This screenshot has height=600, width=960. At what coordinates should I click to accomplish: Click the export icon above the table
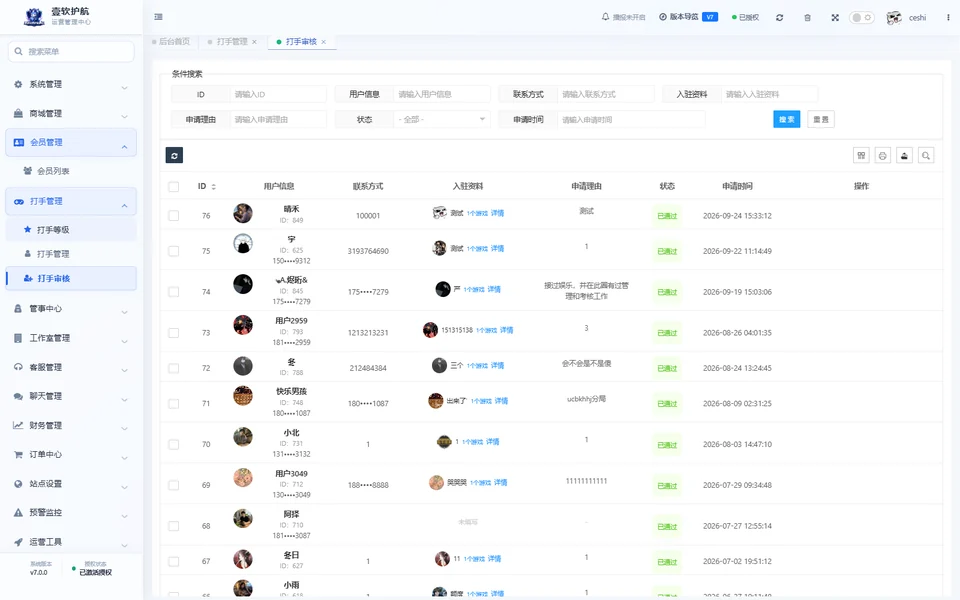pos(904,156)
